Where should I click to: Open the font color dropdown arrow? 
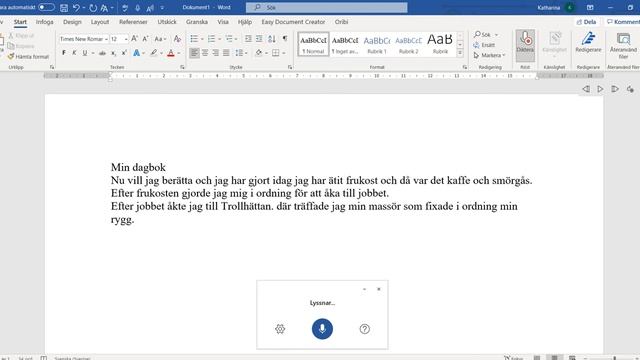click(x=179, y=53)
